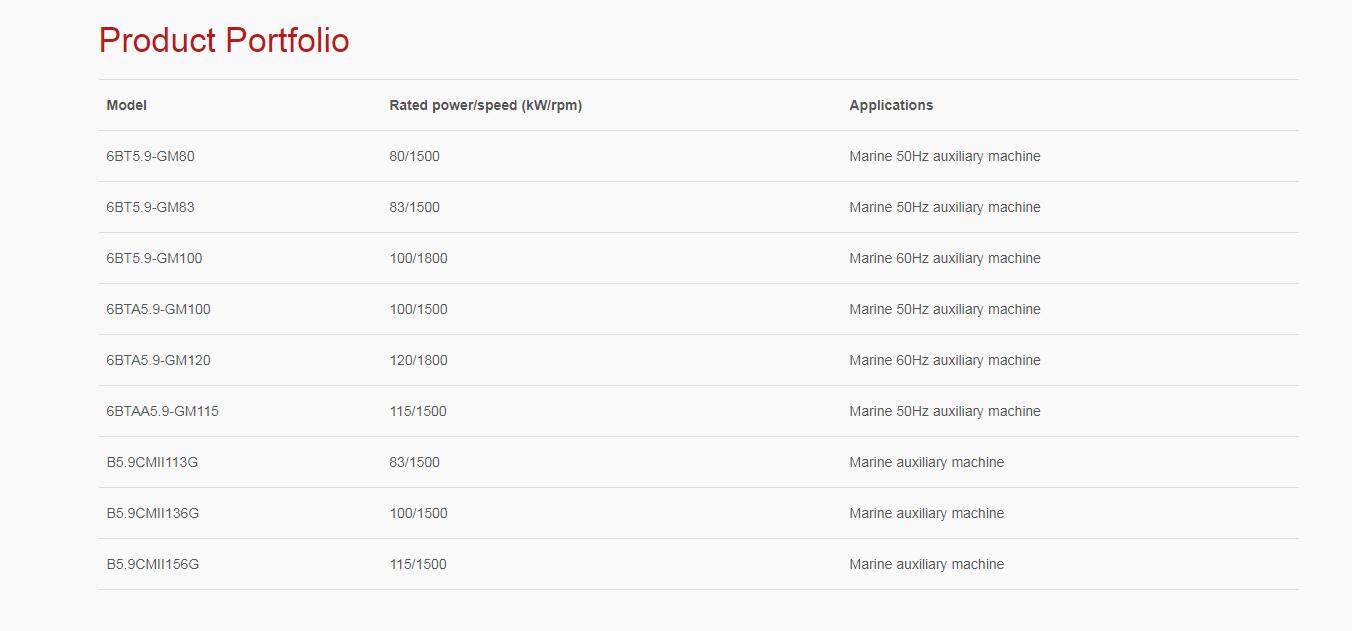Select model B5.9CMII136G
This screenshot has width=1352, height=631.
[152, 513]
